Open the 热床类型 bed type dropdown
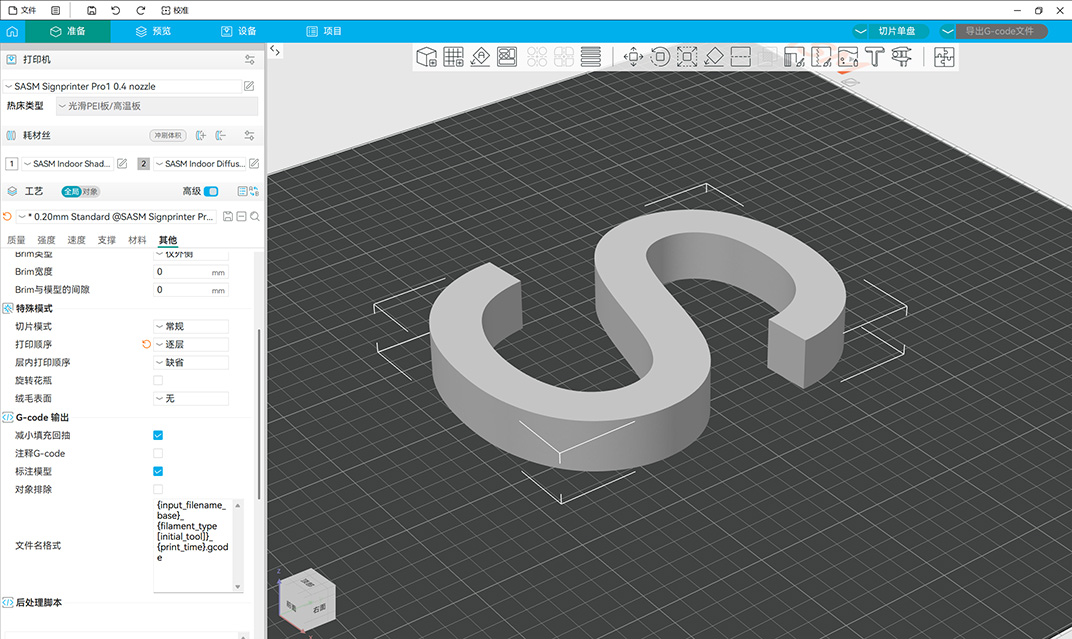This screenshot has width=1072, height=639. pos(156,106)
